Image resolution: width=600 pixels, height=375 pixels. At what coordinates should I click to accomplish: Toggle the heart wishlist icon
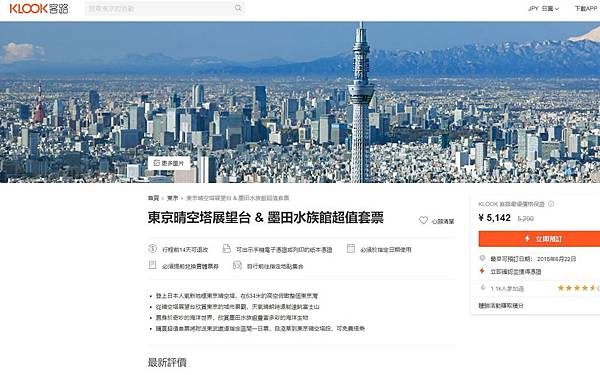point(423,220)
